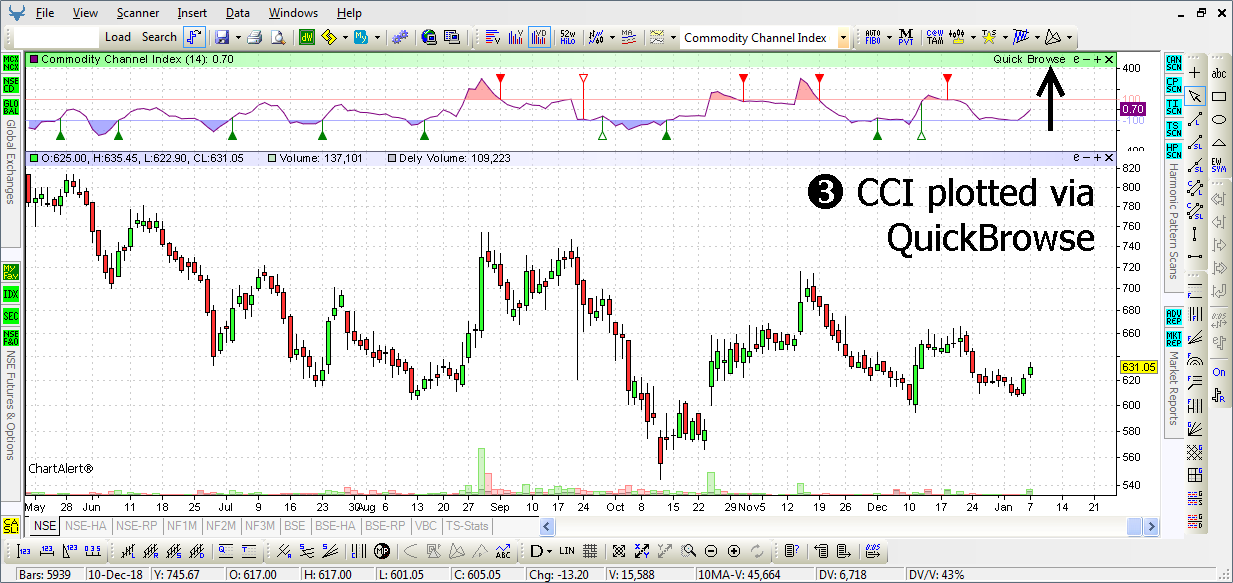The width and height of the screenshot is (1233, 583).
Task: Click the blue floppy disk save icon
Action: coord(221,37)
